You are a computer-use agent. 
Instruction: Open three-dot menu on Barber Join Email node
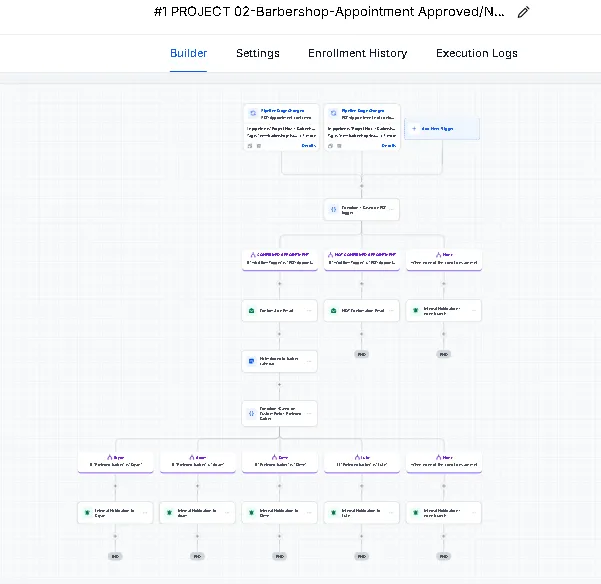coord(309,311)
